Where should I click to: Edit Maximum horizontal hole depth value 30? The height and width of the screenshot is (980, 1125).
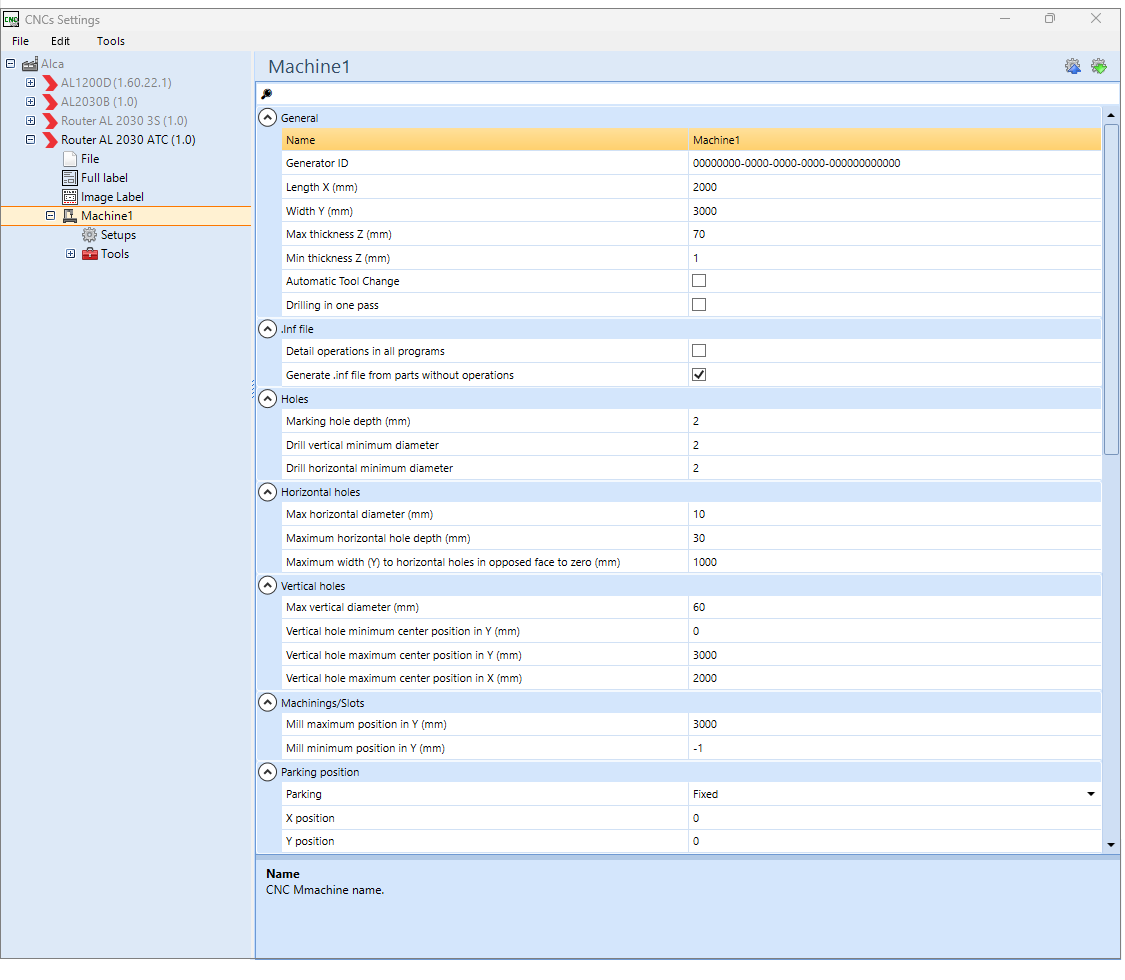tap(895, 538)
